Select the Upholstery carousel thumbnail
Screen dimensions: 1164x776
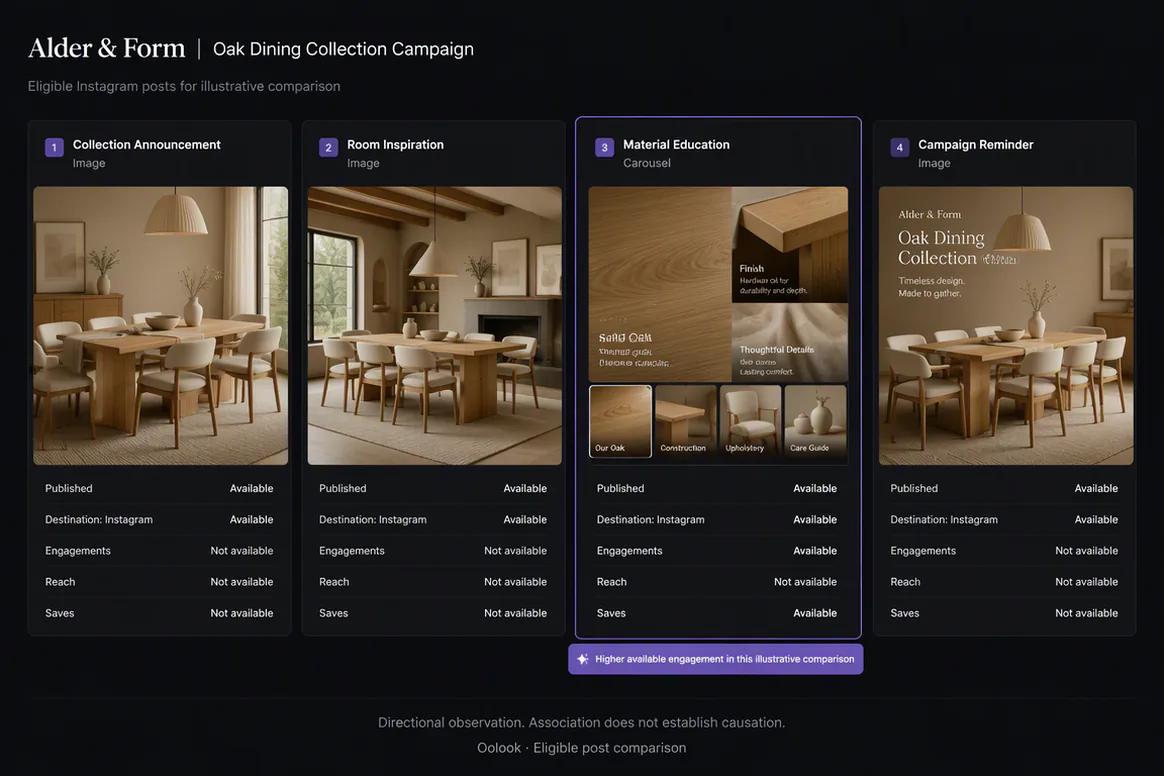coord(750,421)
